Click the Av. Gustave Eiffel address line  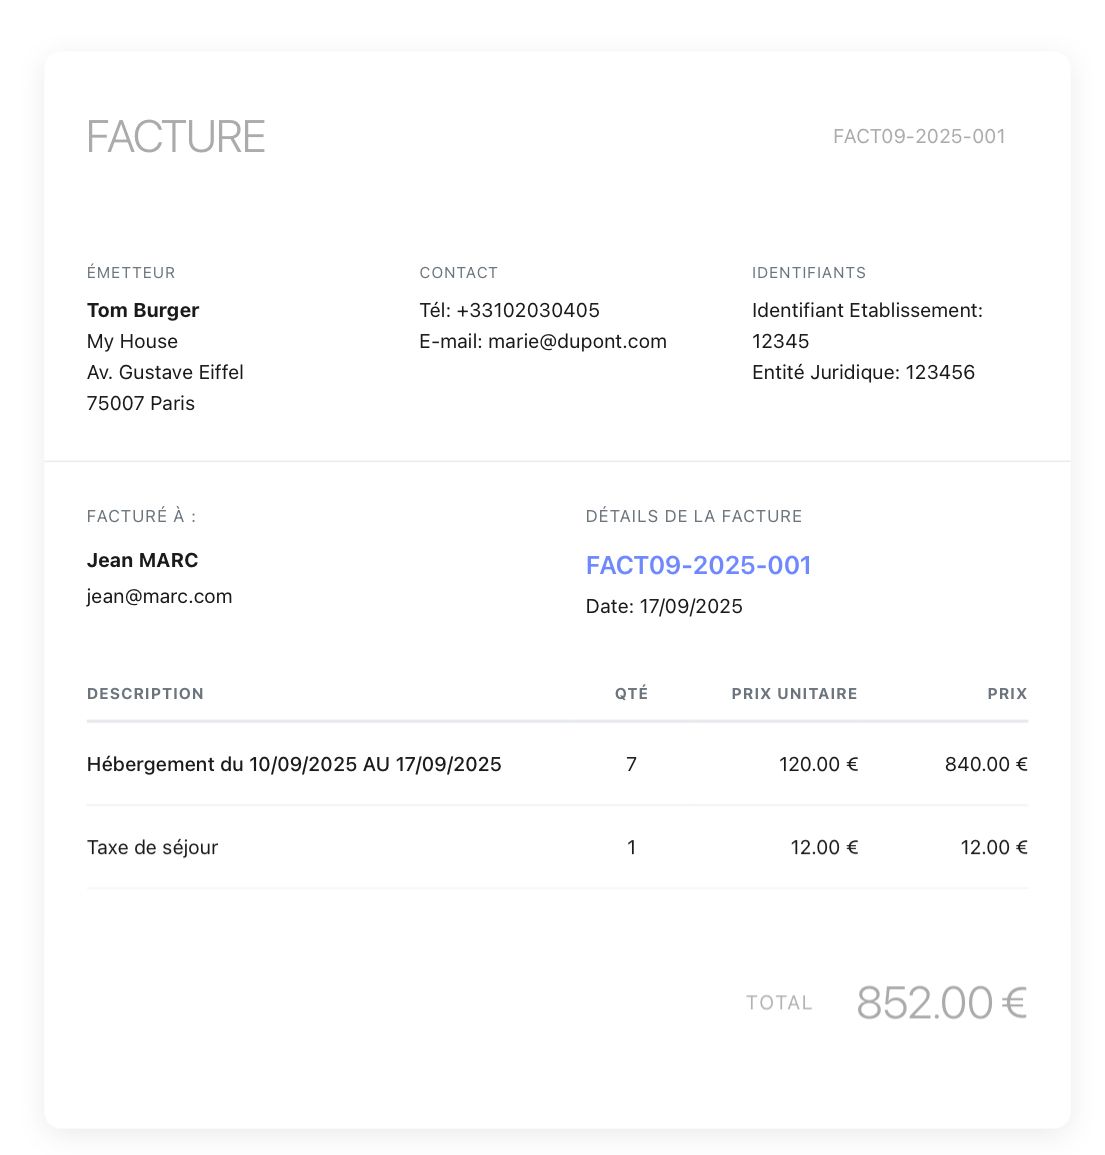pos(165,372)
